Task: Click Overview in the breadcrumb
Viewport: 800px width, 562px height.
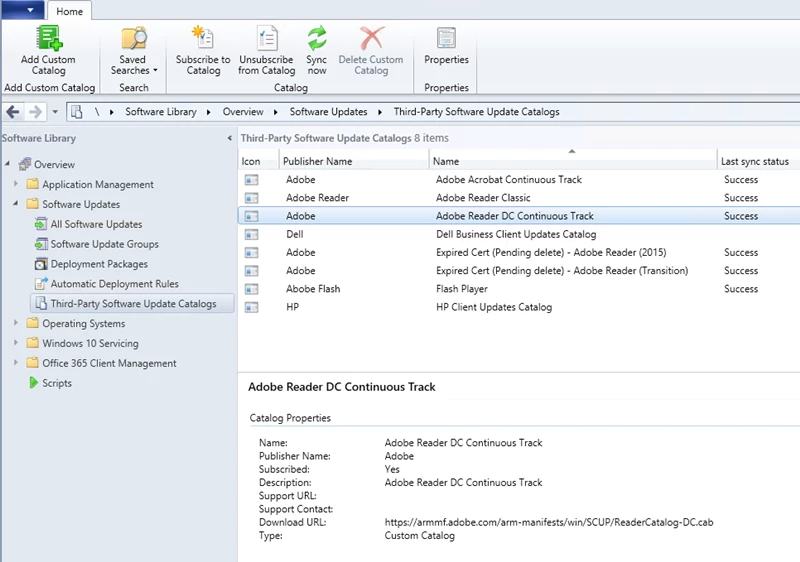Action: 243,112
